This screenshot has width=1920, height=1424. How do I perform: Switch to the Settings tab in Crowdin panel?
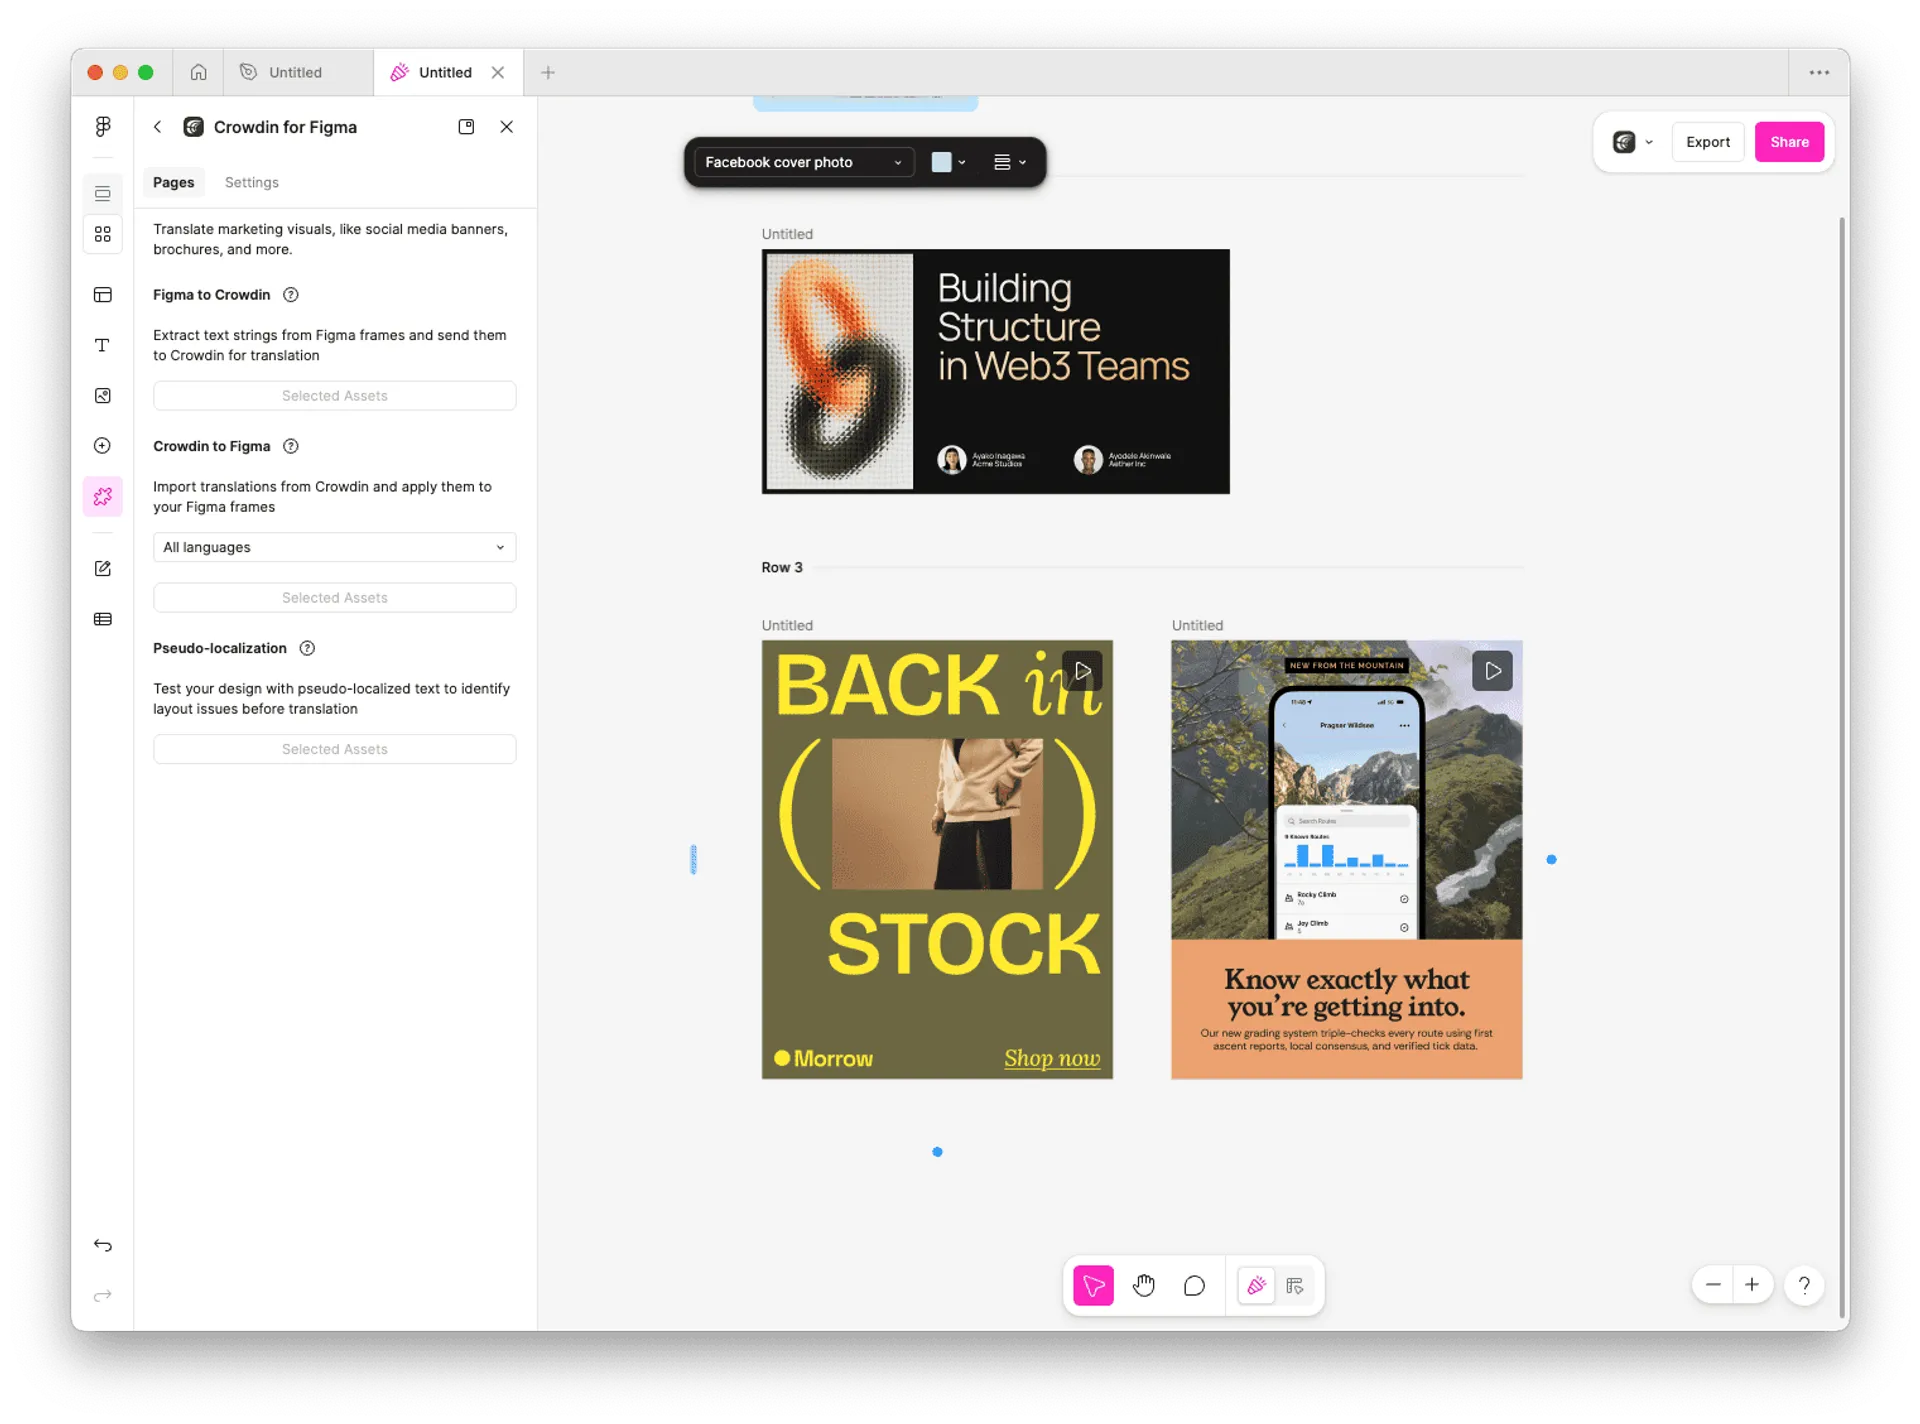251,182
